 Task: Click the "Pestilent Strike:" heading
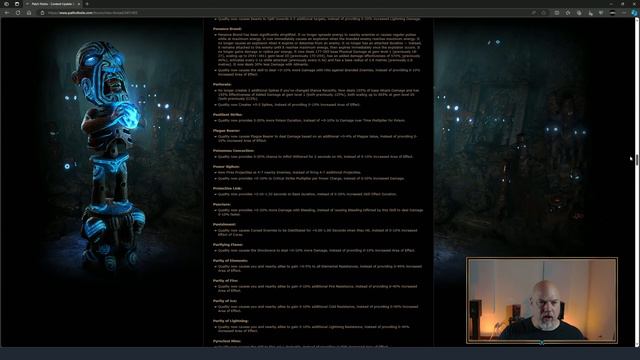[x=227, y=115]
